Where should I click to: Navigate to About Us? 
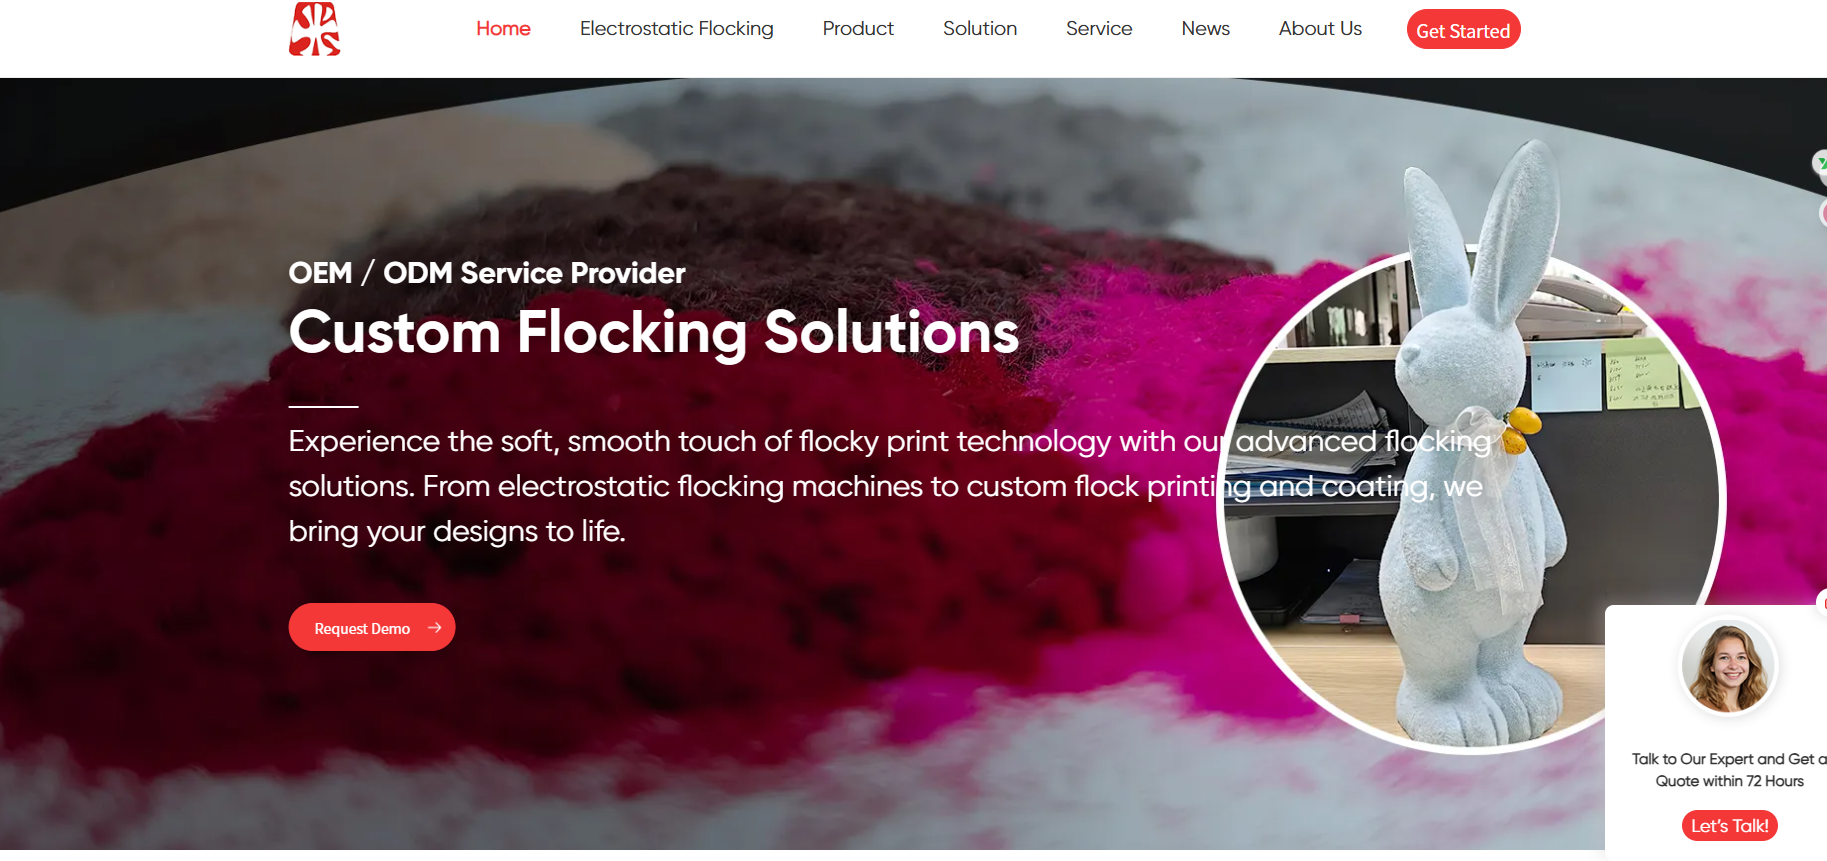[1320, 29]
